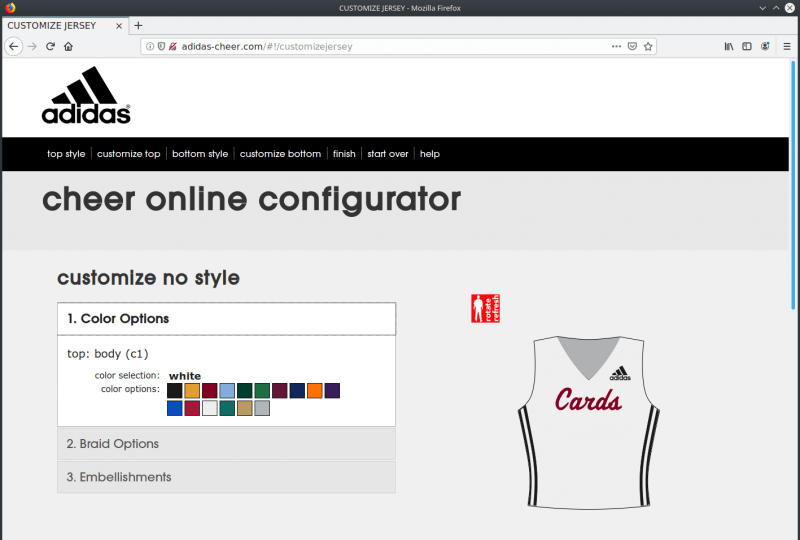Click the 'top: body (c1)' label

(x=108, y=354)
